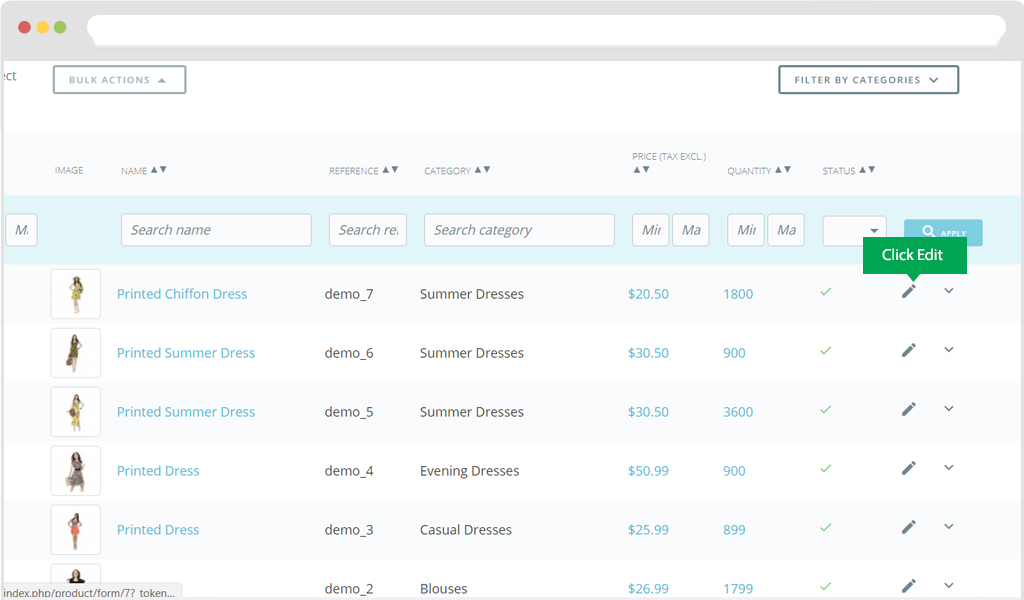
Task: Open the status filter dropdown
Action: pyautogui.click(x=854, y=230)
